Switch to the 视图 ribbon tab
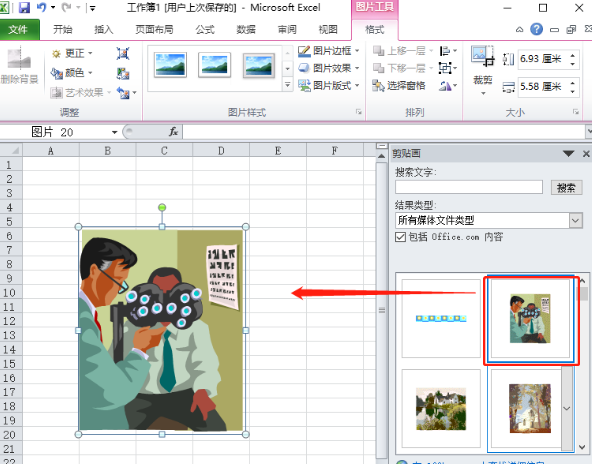The width and height of the screenshot is (592, 464). click(x=328, y=29)
